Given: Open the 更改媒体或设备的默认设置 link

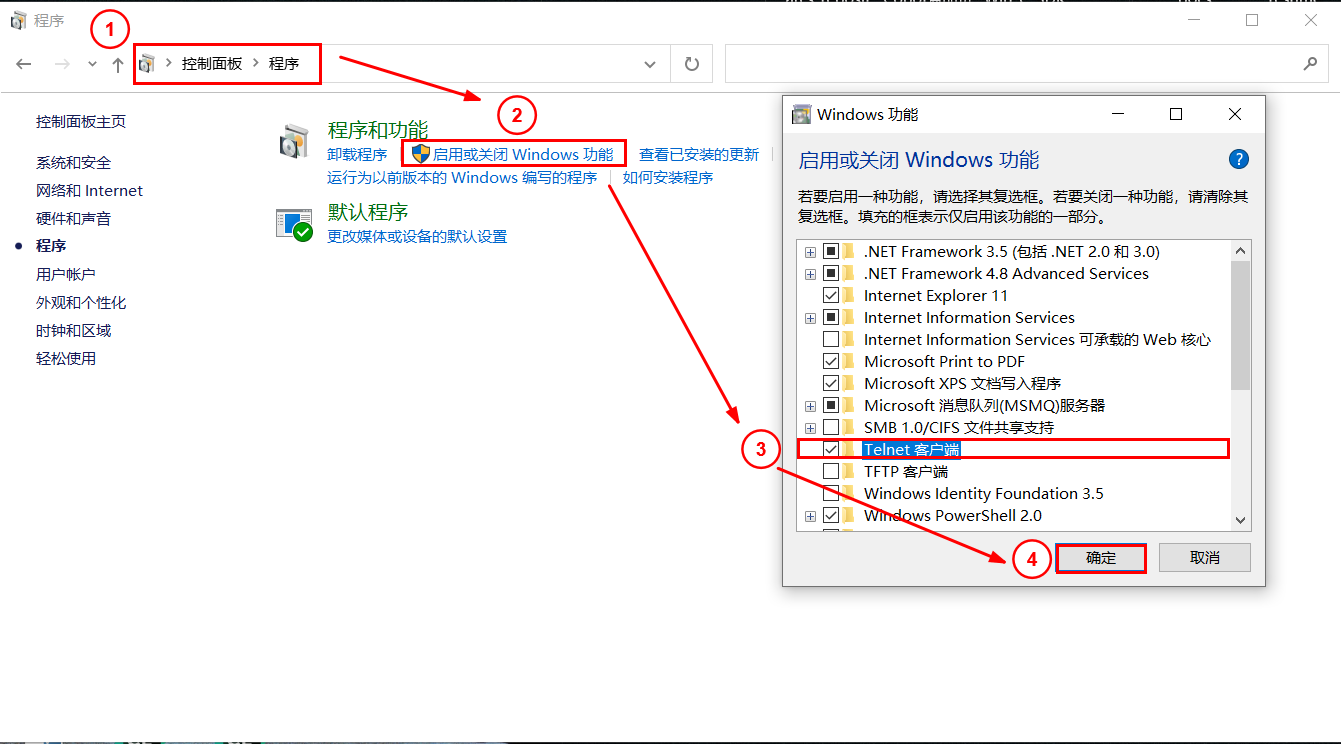Looking at the screenshot, I should (417, 237).
